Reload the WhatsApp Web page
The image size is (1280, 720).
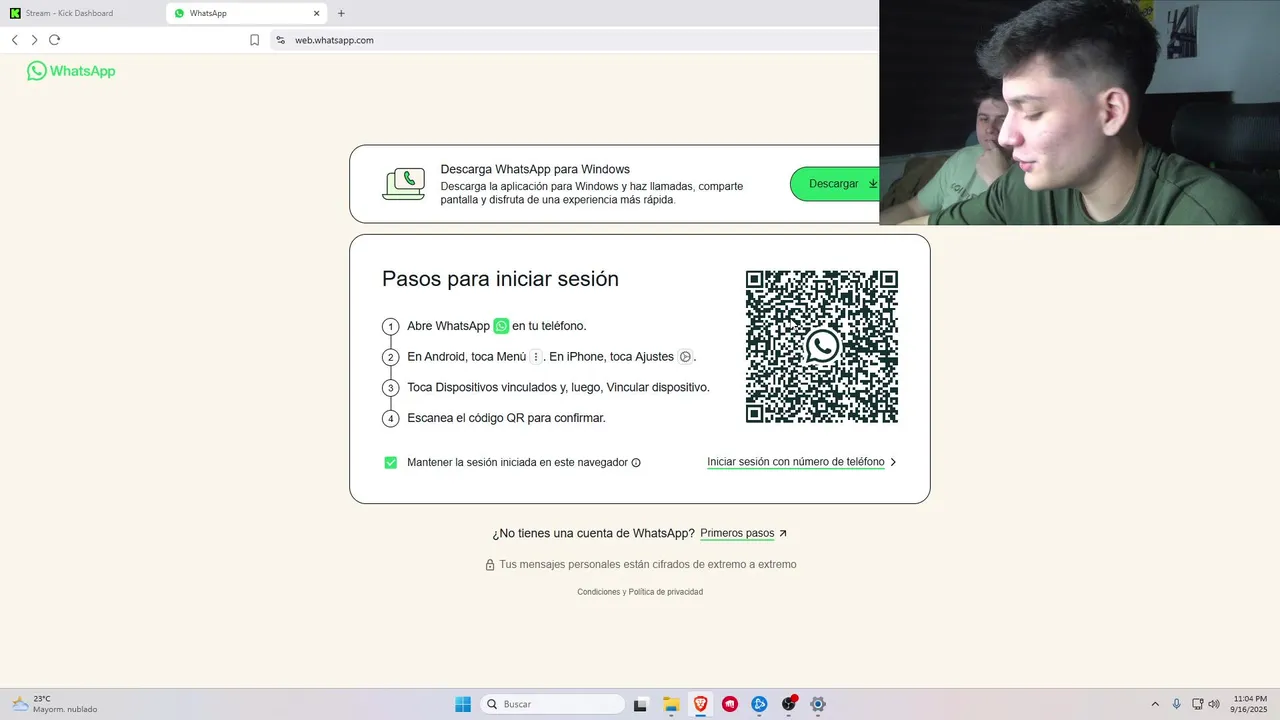click(x=54, y=40)
